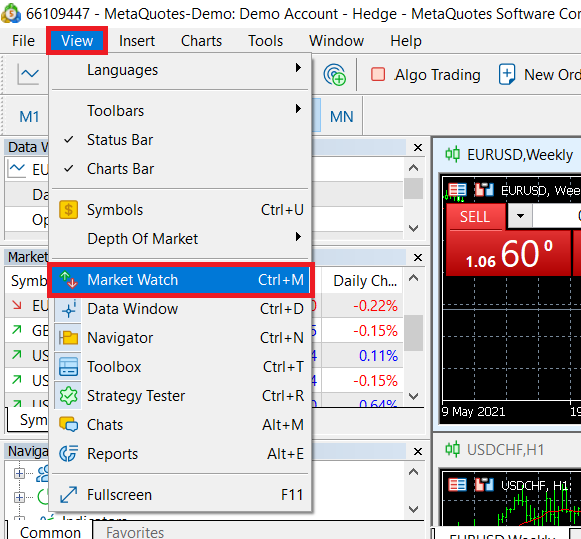This screenshot has width=581, height=539.
Task: Select the M1 timeframe
Action: pos(29,117)
